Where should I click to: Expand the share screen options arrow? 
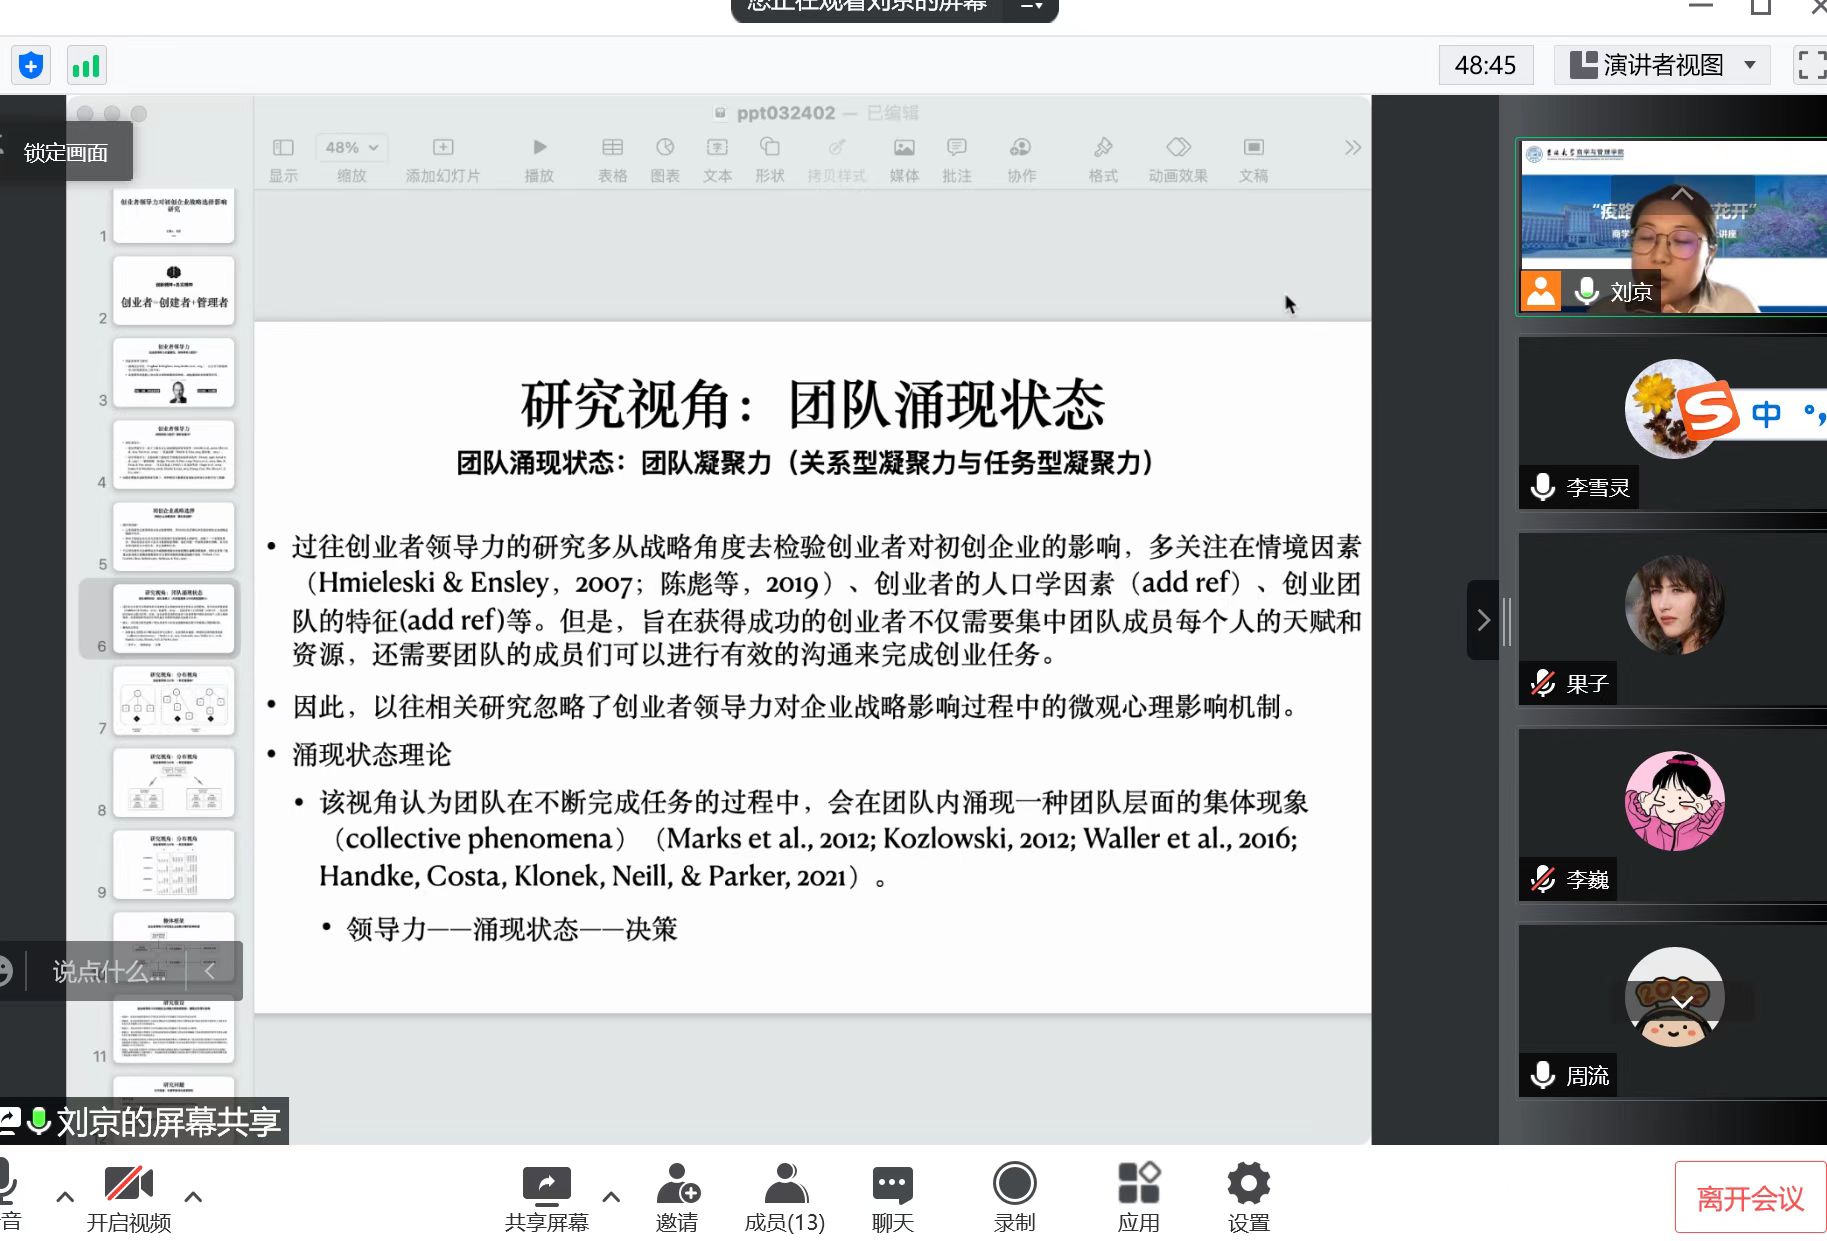pos(611,1196)
